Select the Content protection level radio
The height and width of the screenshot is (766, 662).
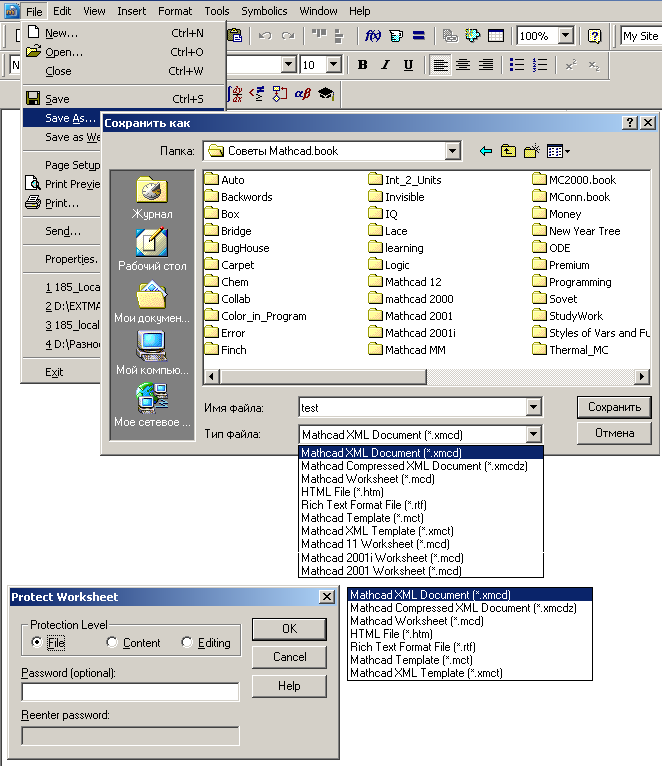coord(112,642)
